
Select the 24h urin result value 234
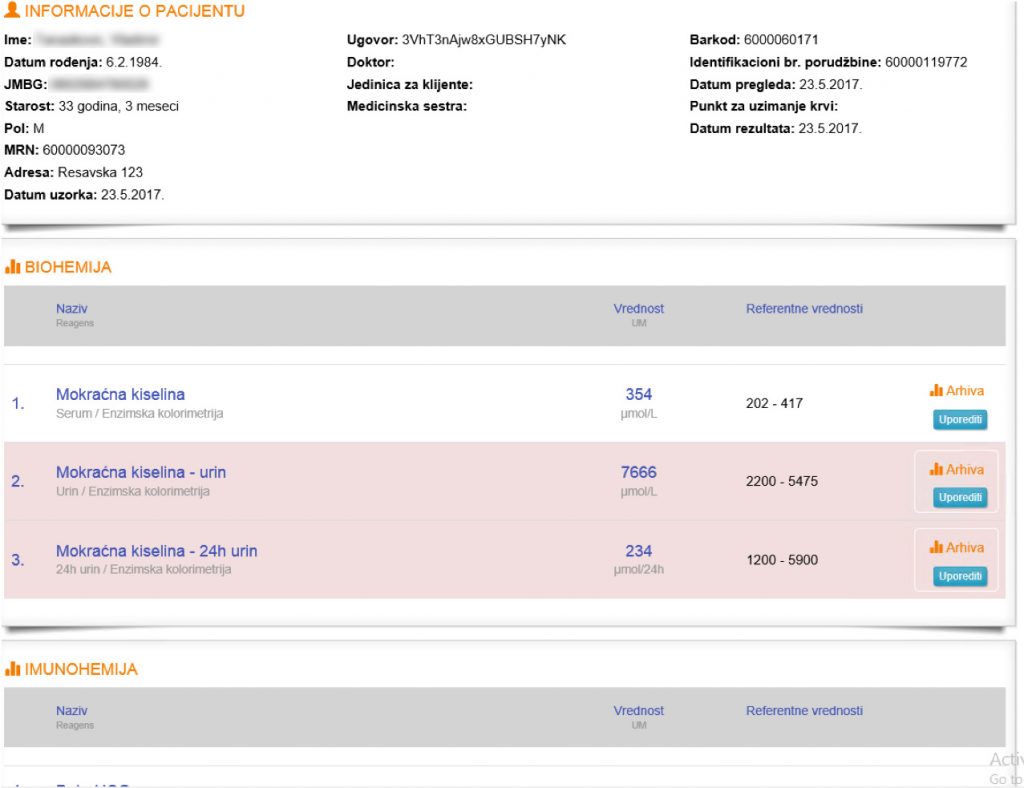[638, 551]
